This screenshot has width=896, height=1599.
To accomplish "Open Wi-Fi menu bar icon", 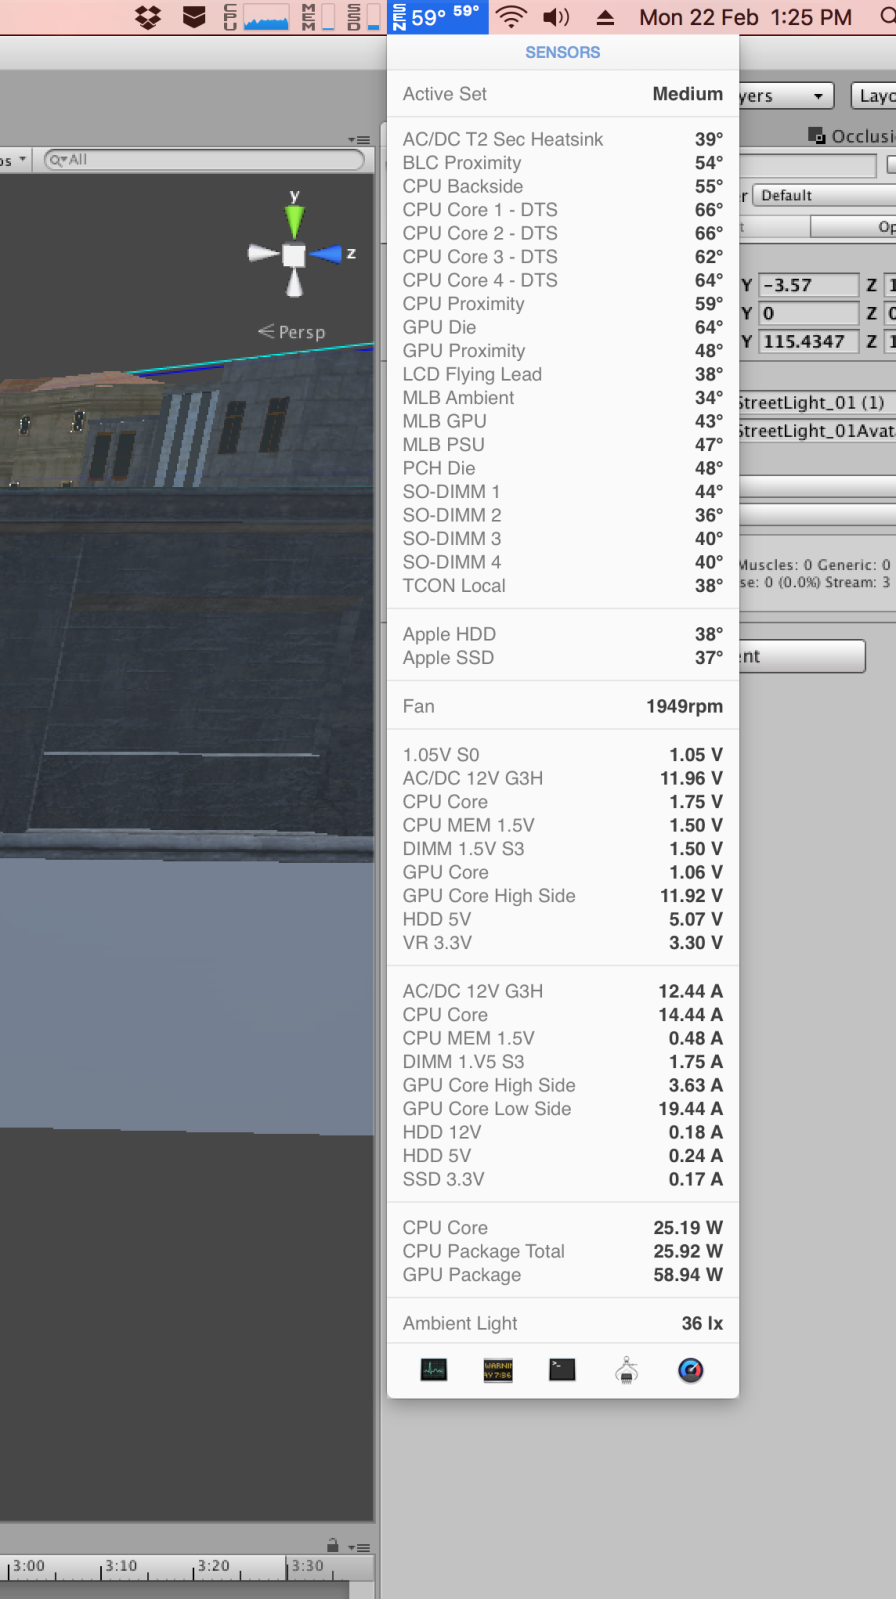I will [511, 17].
